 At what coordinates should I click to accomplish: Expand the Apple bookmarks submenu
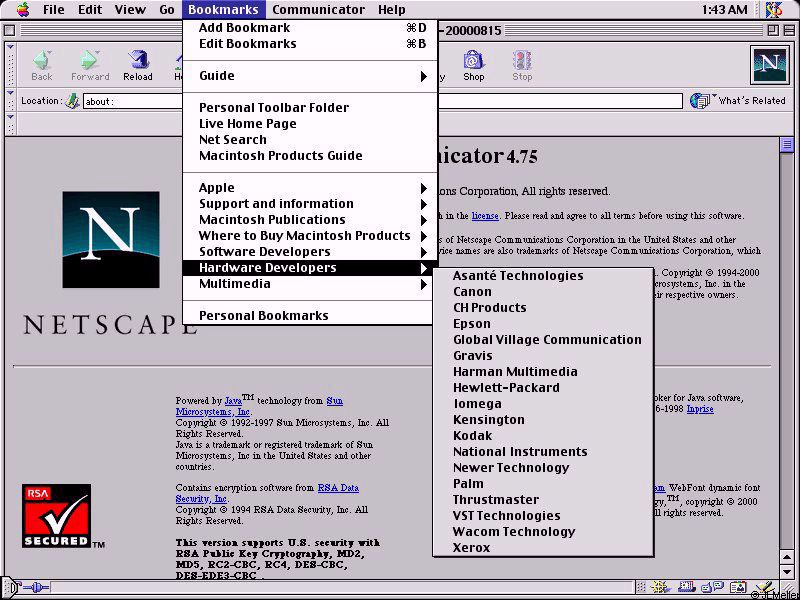[x=310, y=188]
